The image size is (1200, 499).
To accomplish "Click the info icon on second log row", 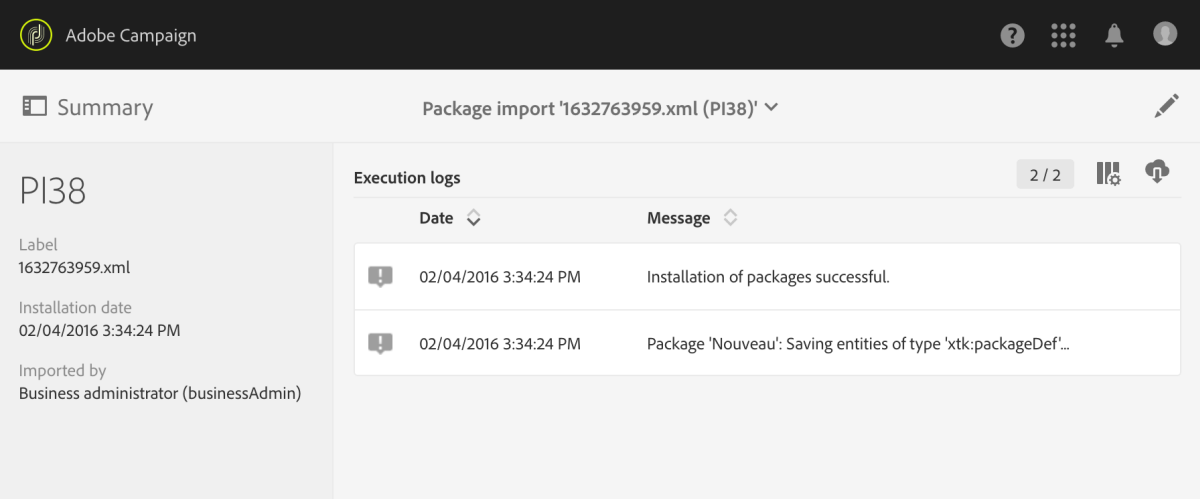I will tap(380, 344).
